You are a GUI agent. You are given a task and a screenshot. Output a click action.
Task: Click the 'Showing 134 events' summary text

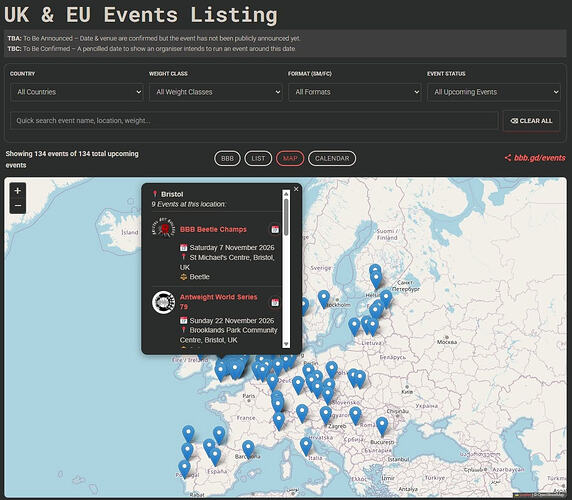click(72, 159)
